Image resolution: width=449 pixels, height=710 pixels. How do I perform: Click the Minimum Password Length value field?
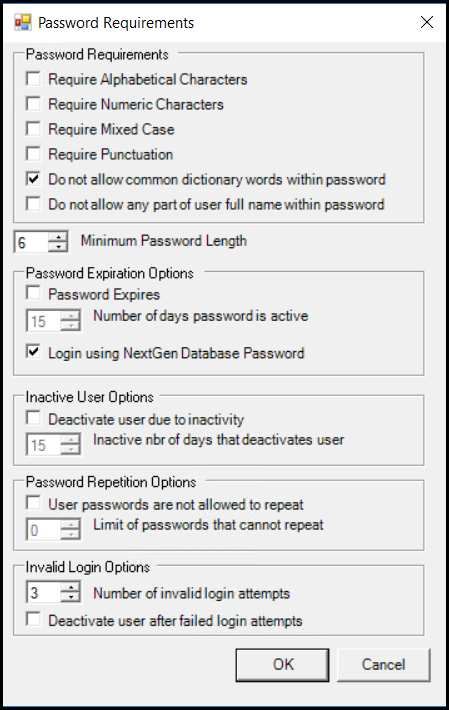click(x=31, y=242)
